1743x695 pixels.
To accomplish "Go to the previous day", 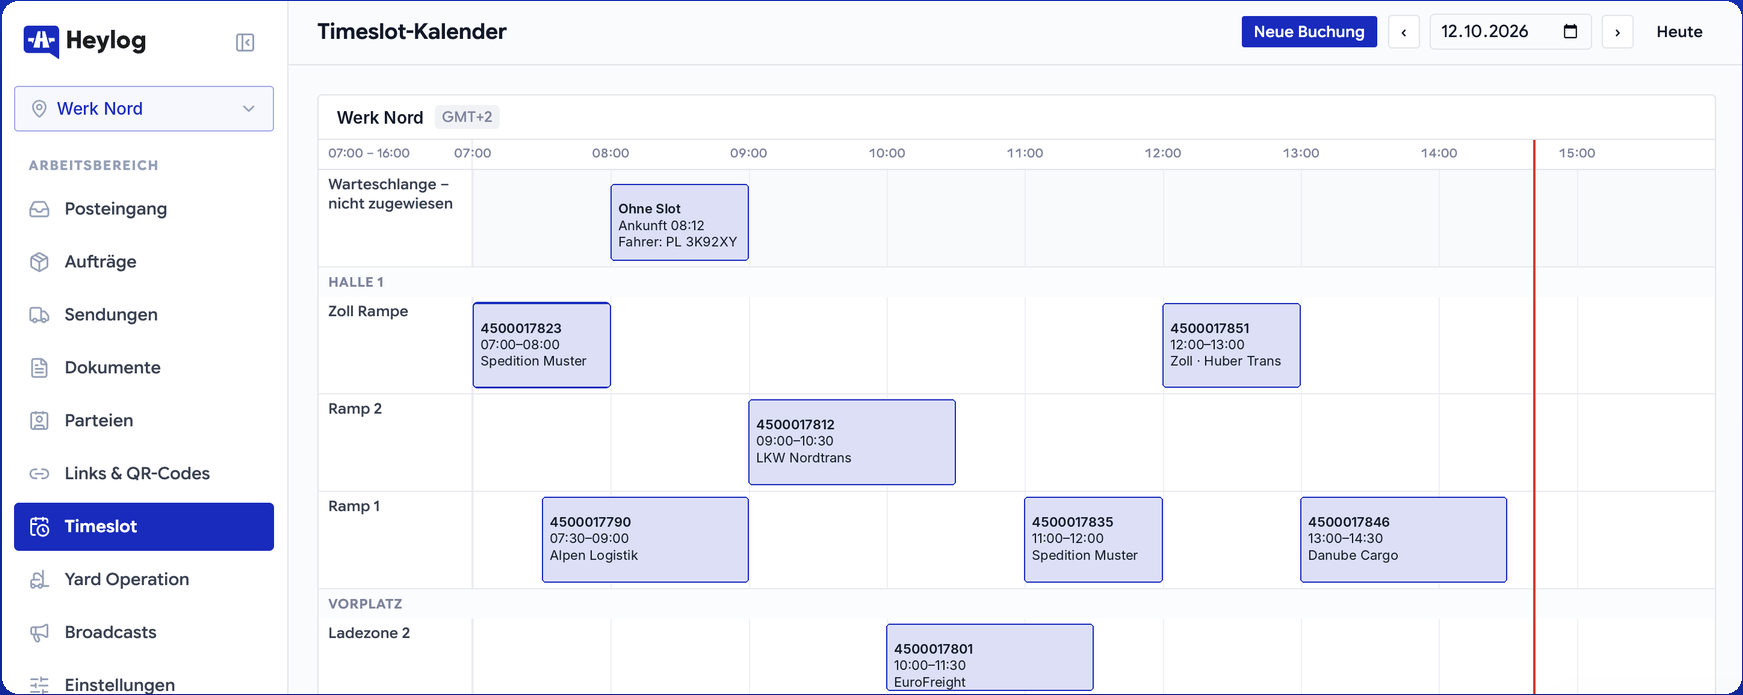I will coord(1404,32).
